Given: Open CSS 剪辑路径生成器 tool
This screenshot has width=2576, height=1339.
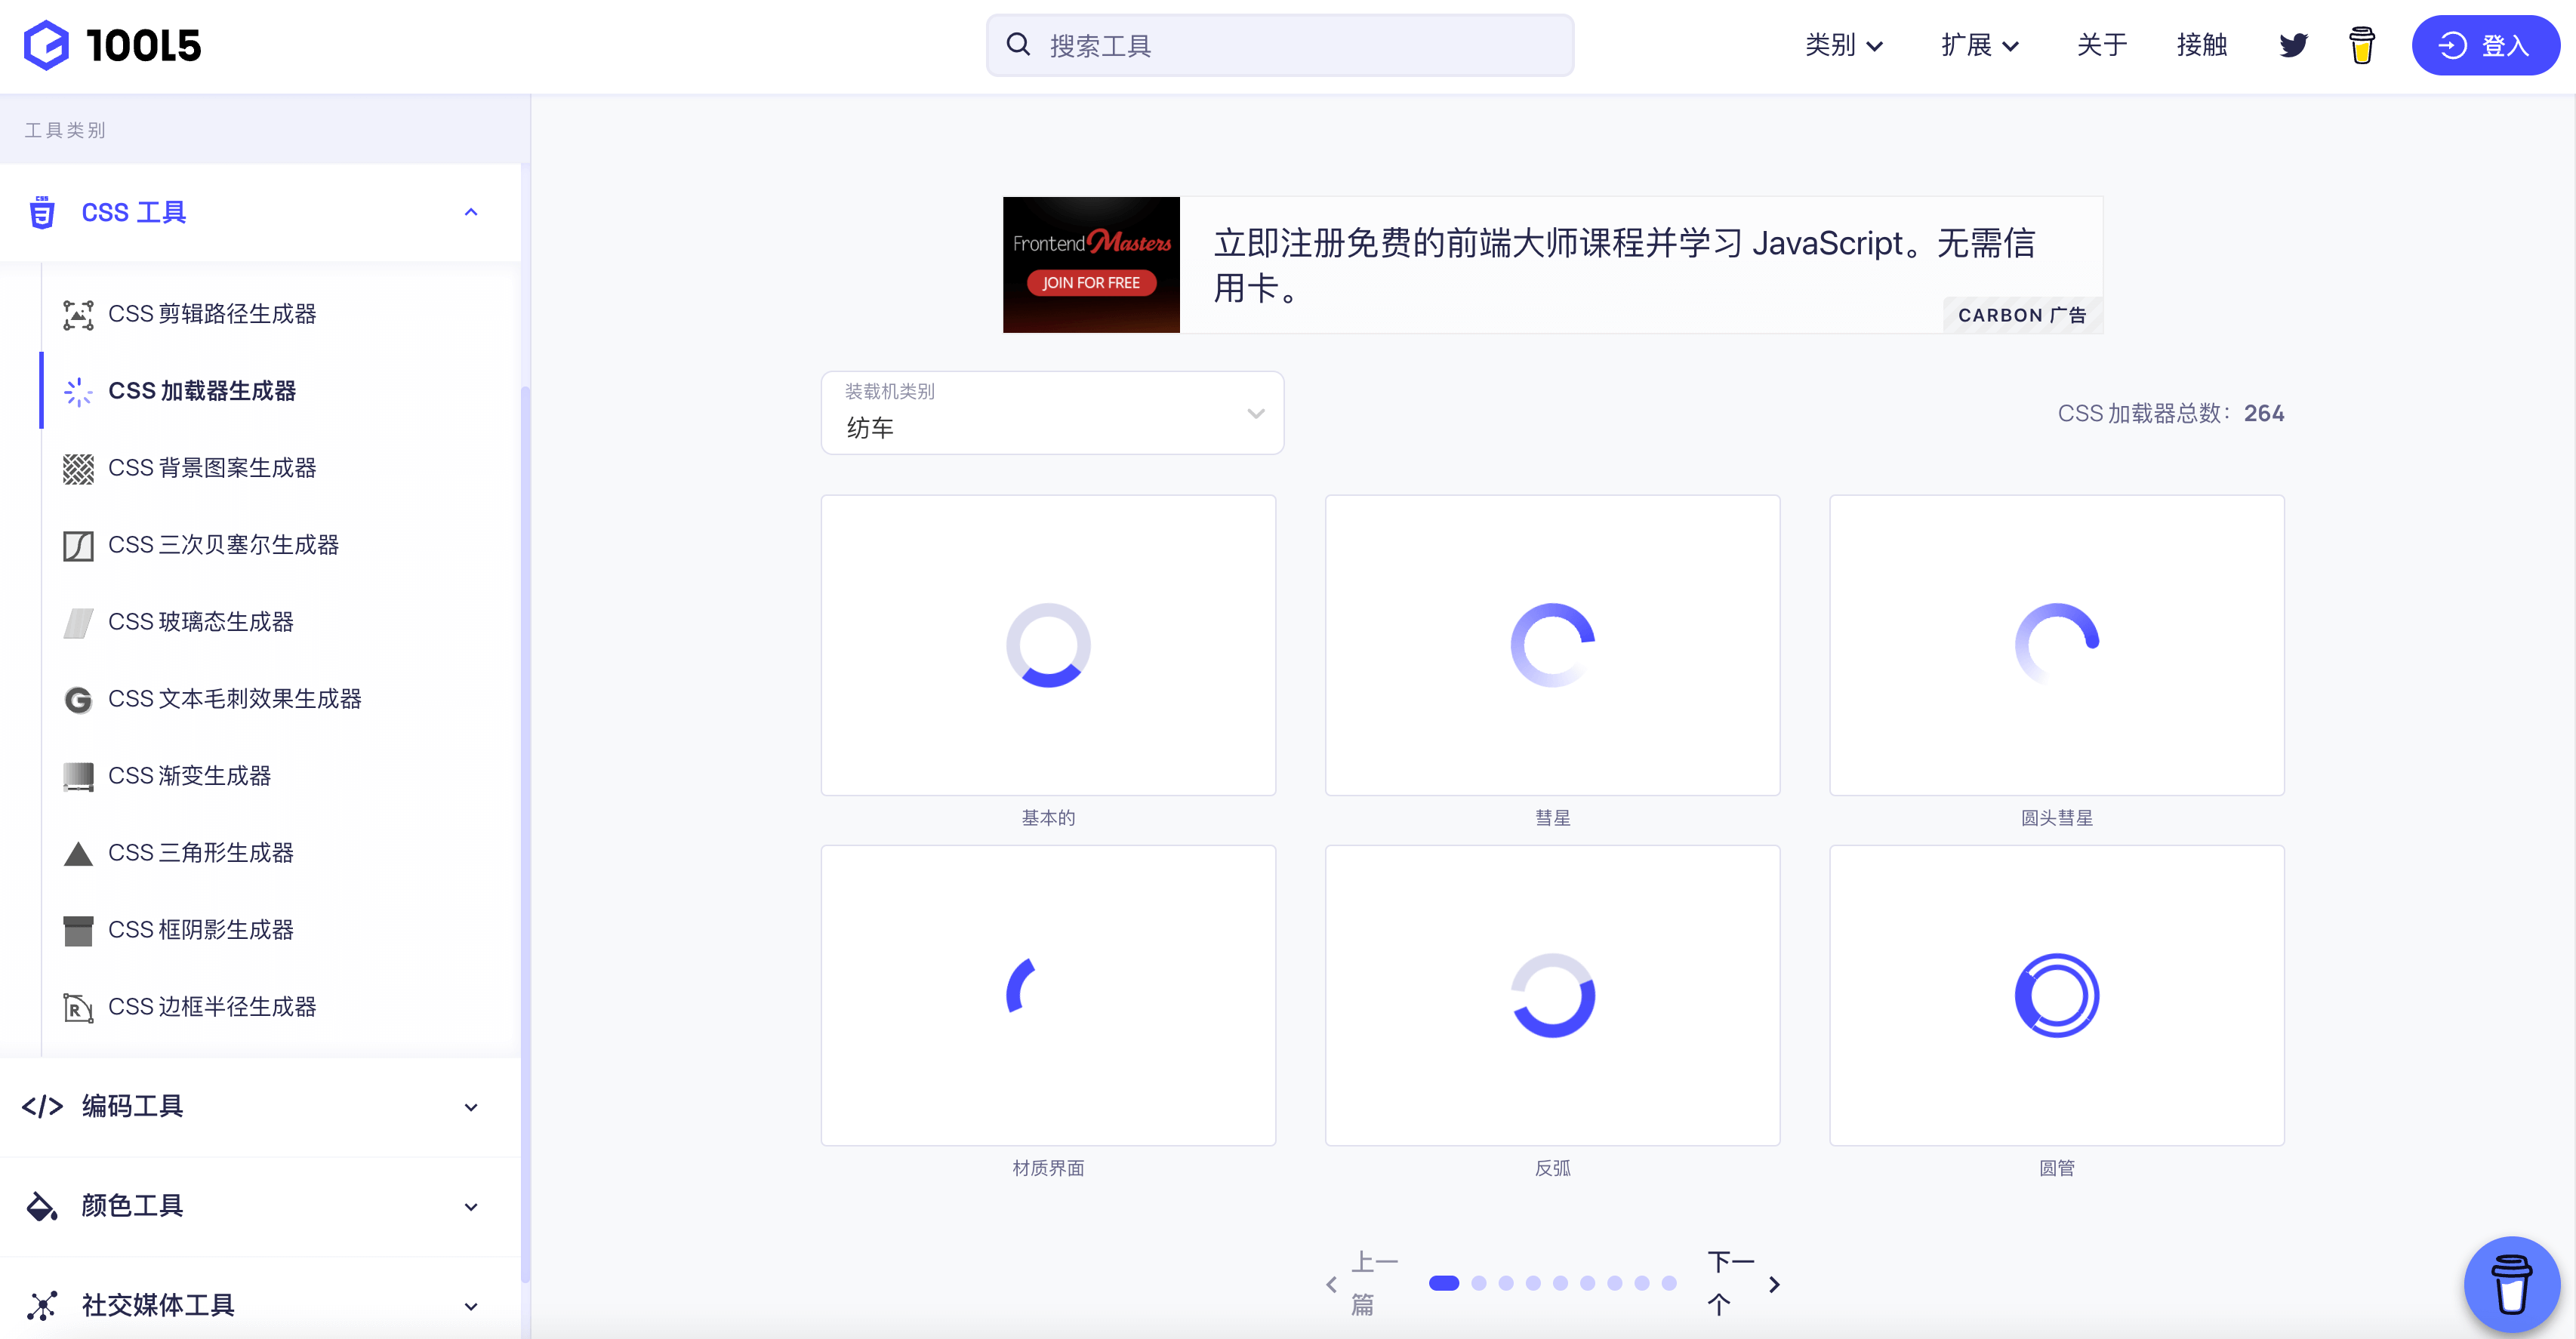Looking at the screenshot, I should pos(211,314).
